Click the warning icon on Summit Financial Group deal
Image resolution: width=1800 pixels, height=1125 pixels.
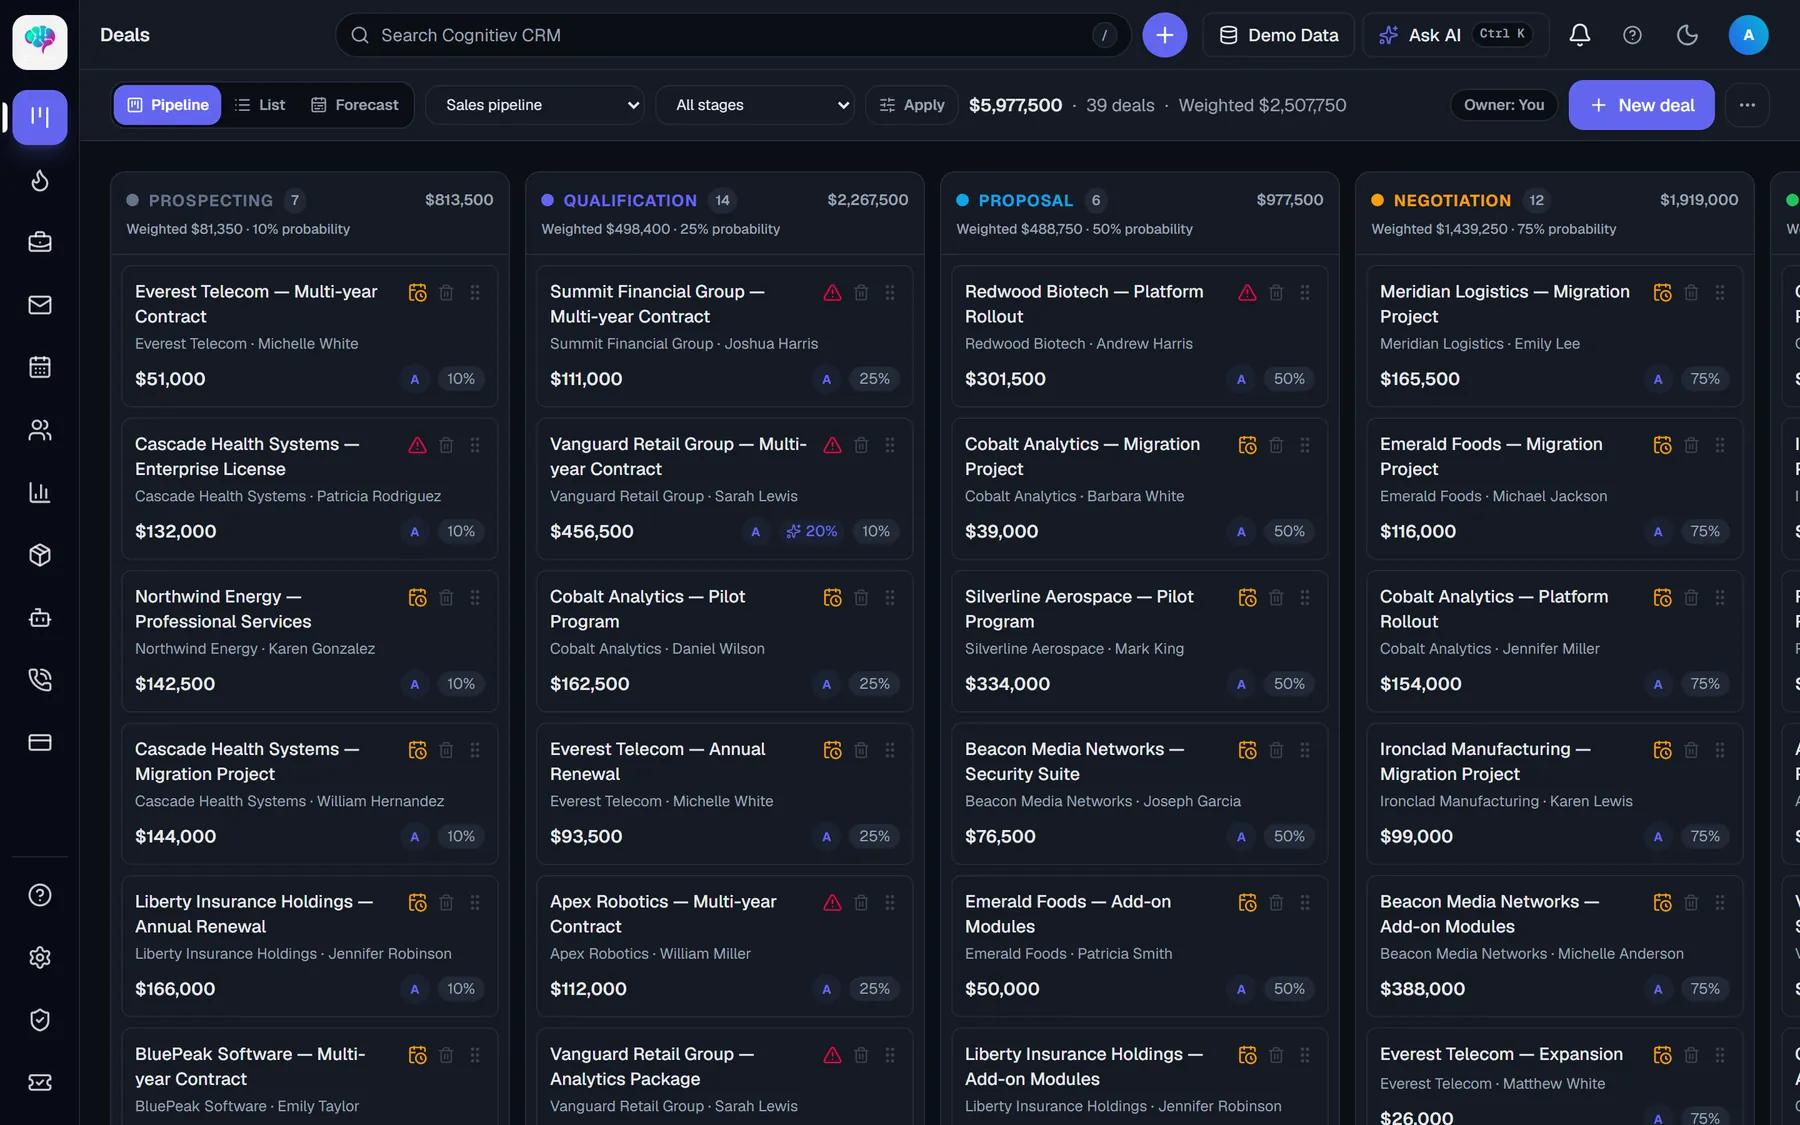(x=832, y=292)
